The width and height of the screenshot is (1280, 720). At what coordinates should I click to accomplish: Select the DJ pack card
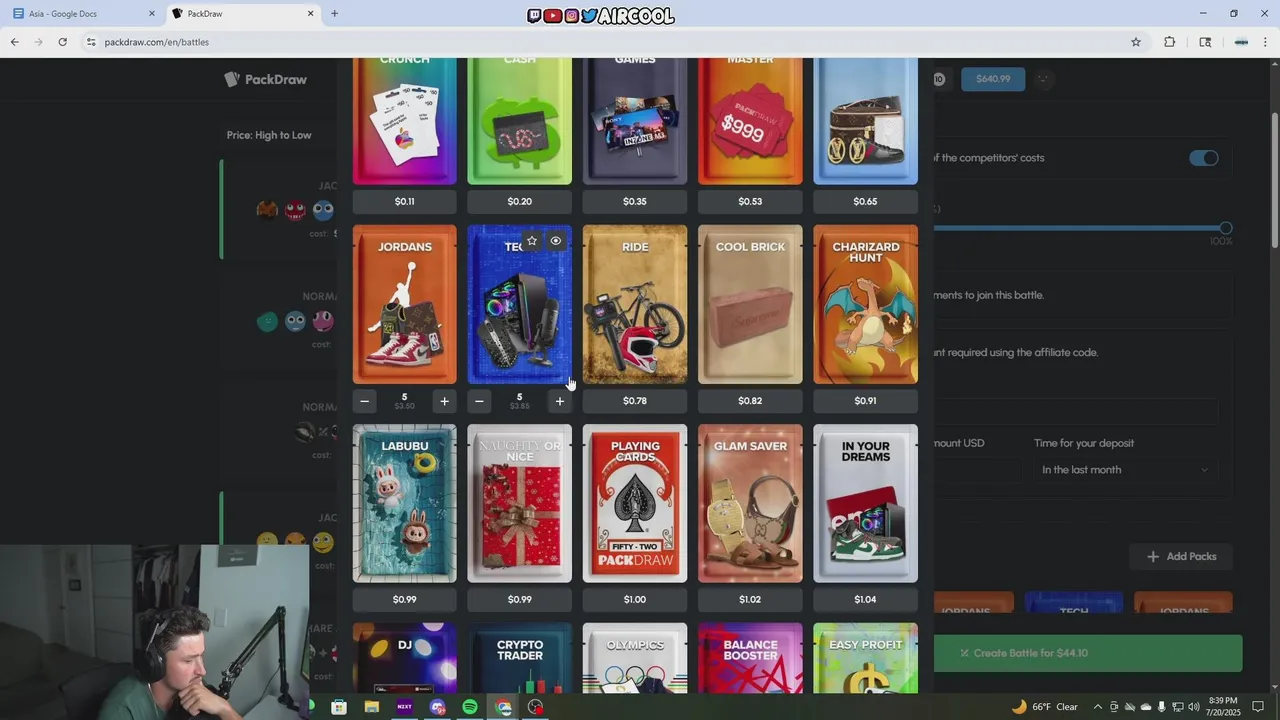pos(405,658)
